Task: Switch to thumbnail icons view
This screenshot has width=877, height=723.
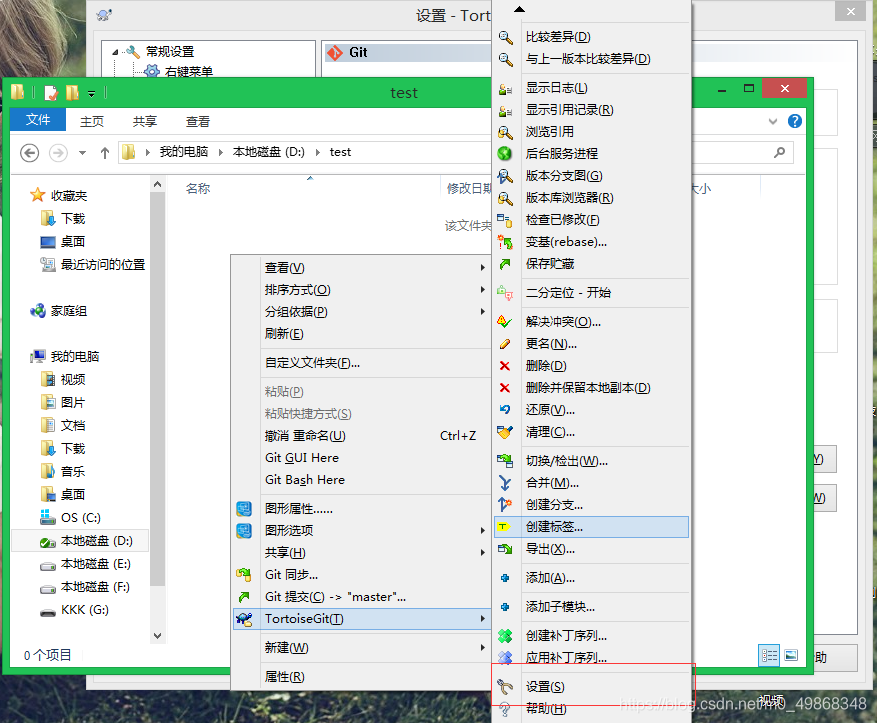Action: (x=790, y=655)
